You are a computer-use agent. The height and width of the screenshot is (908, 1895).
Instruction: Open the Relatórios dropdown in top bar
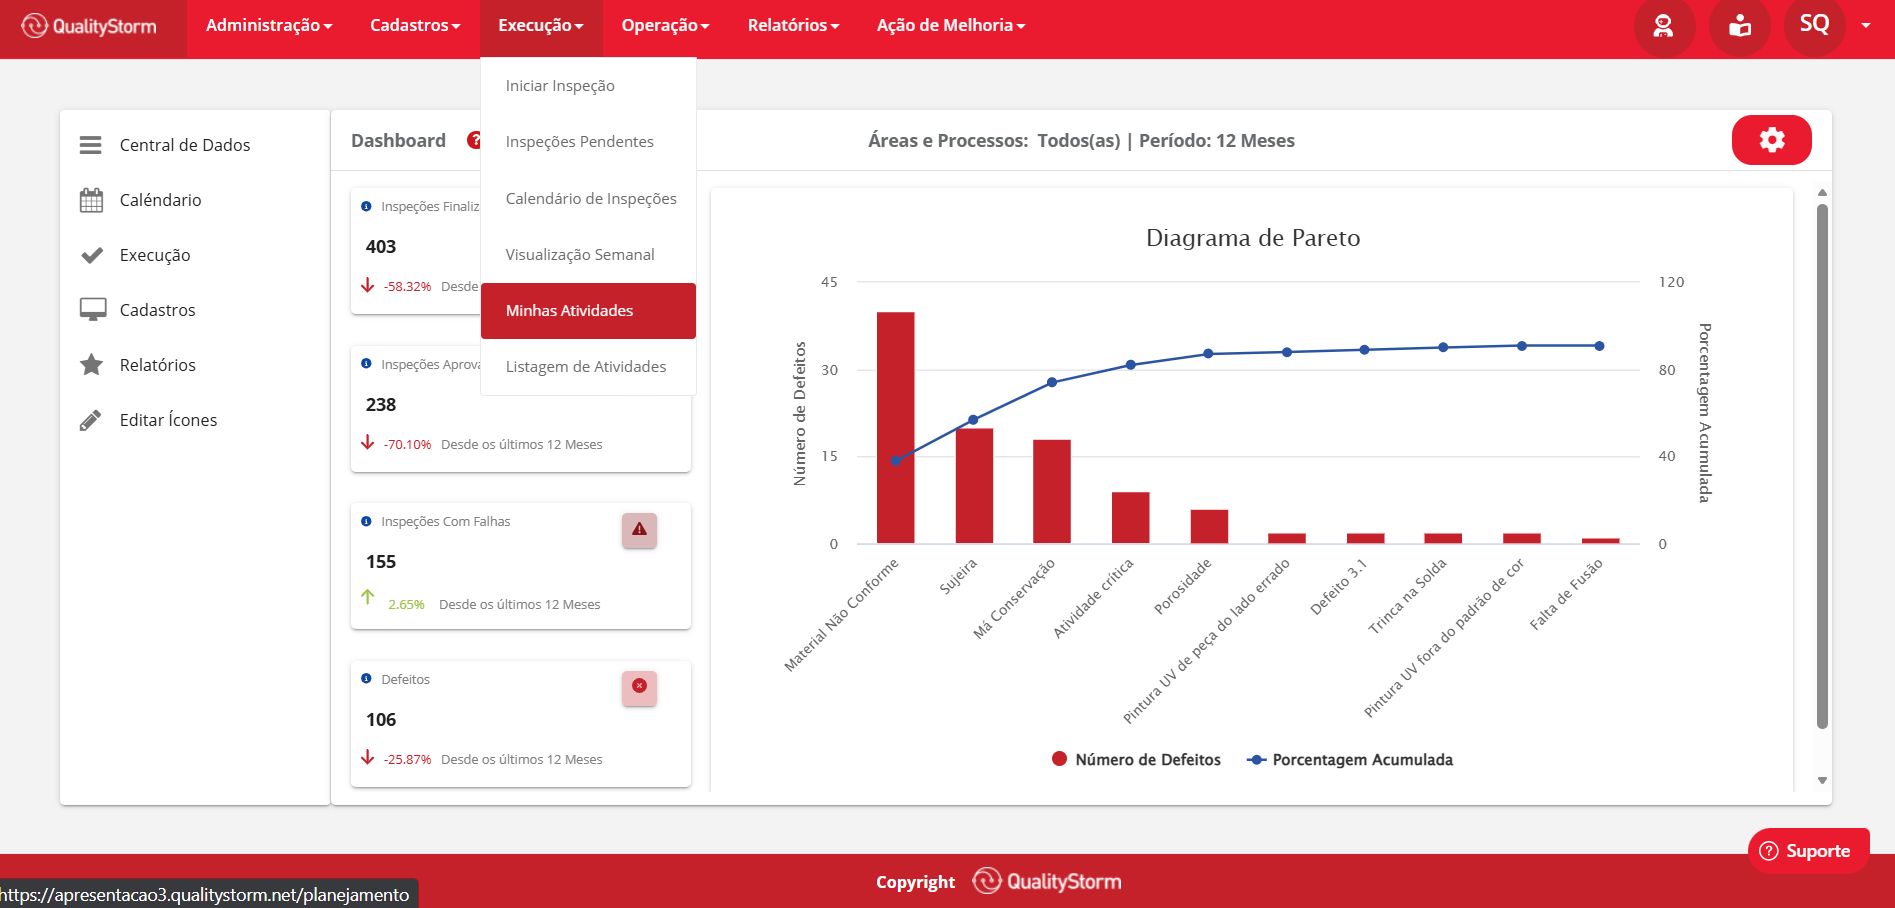(793, 26)
